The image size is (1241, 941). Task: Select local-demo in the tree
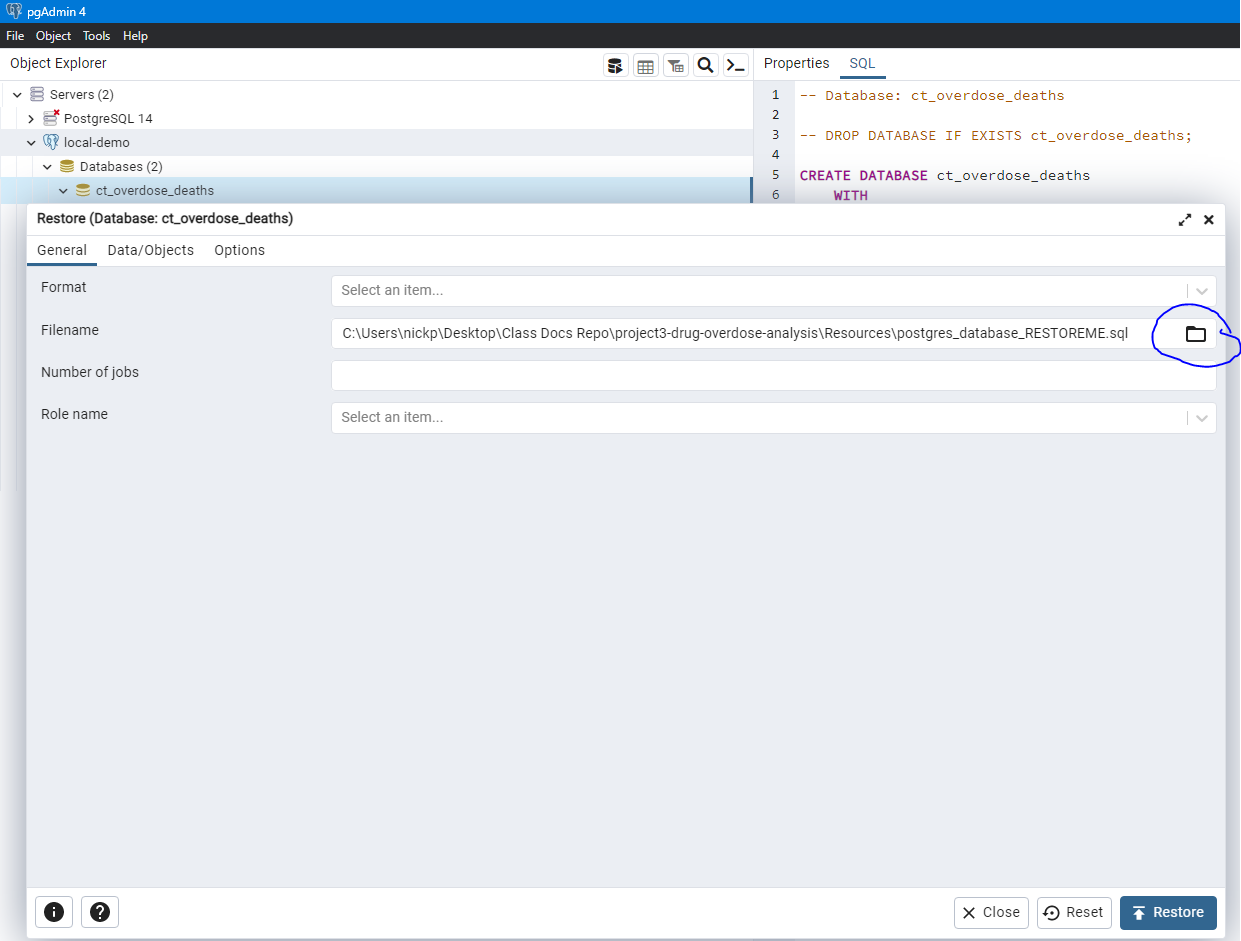(x=97, y=142)
